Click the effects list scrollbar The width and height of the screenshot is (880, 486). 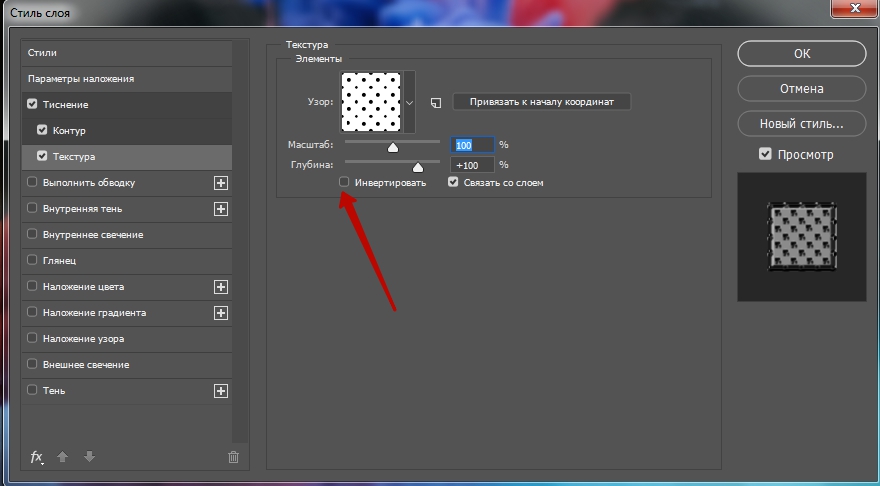(x=240, y=241)
